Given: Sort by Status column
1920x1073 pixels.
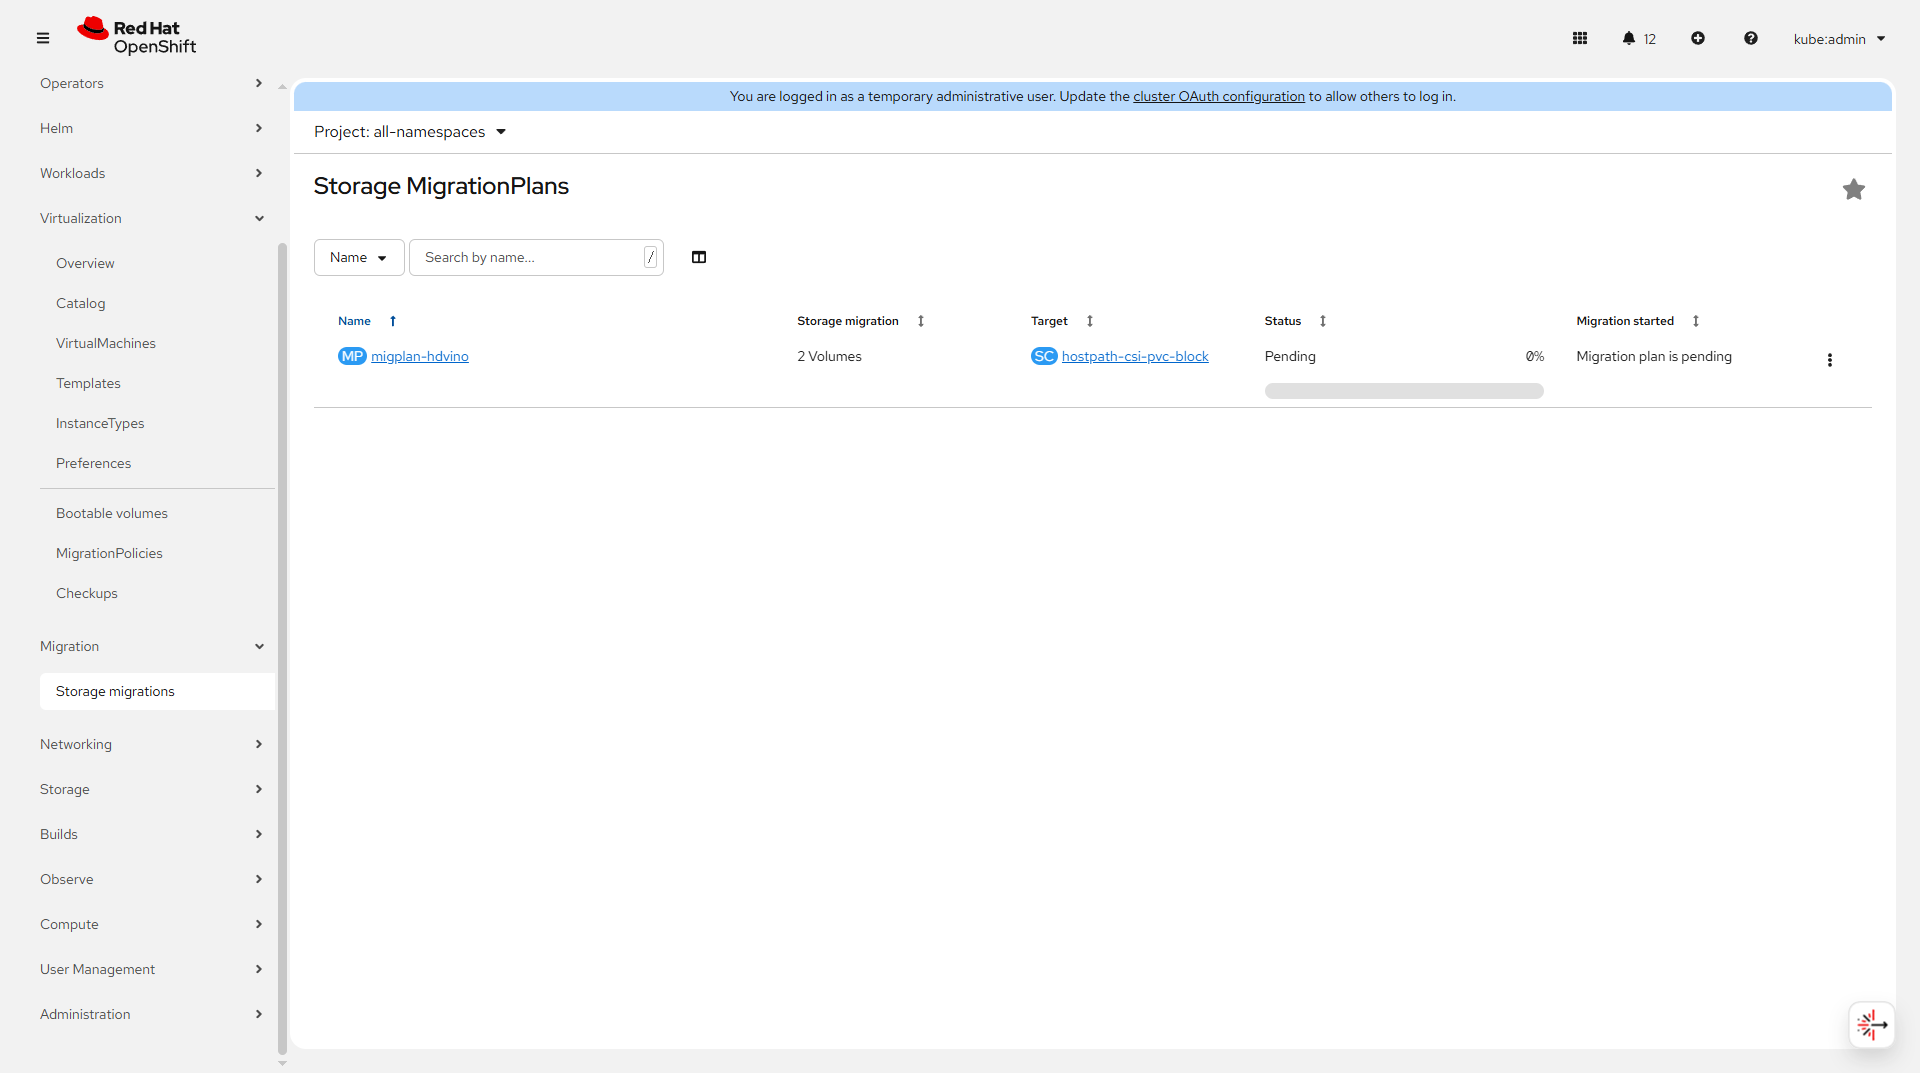Looking at the screenshot, I should click(x=1323, y=321).
